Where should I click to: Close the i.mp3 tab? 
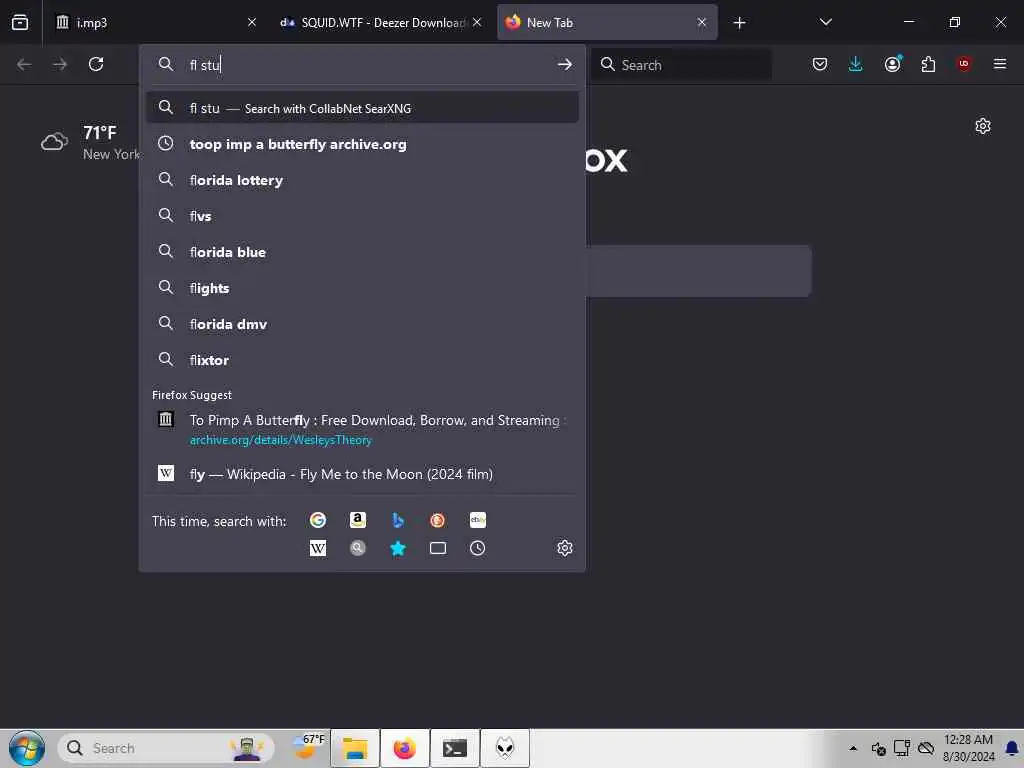(x=252, y=22)
